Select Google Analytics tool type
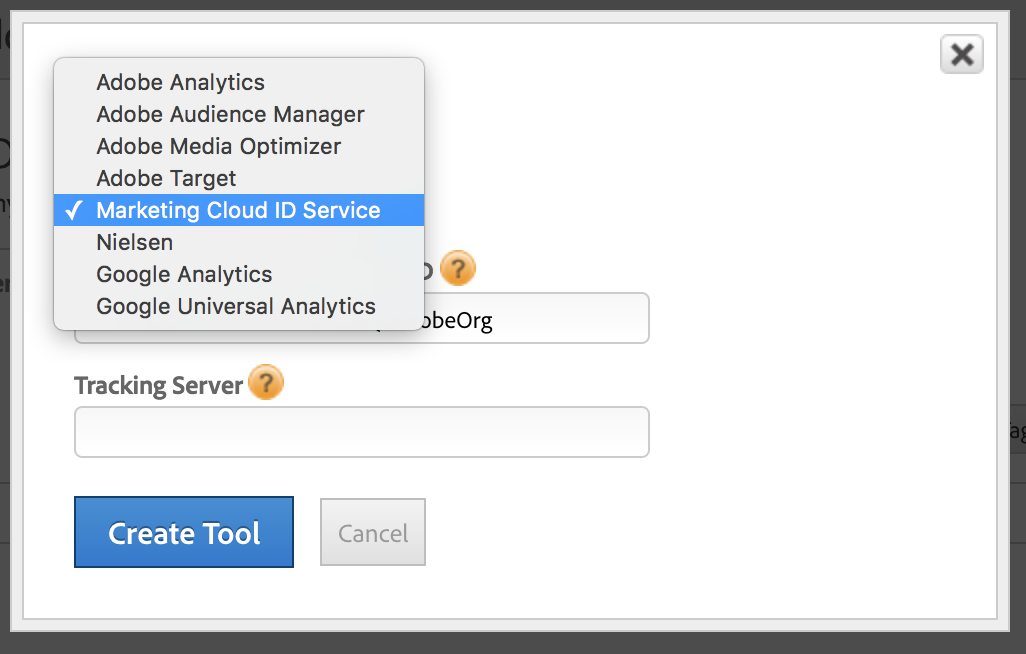 pyautogui.click(x=184, y=274)
